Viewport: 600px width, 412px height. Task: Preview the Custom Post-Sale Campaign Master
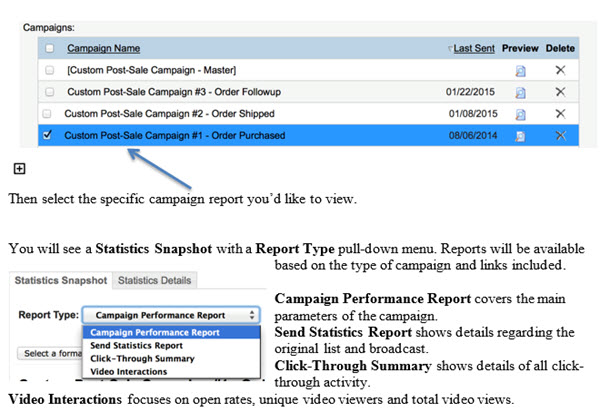tap(520, 70)
